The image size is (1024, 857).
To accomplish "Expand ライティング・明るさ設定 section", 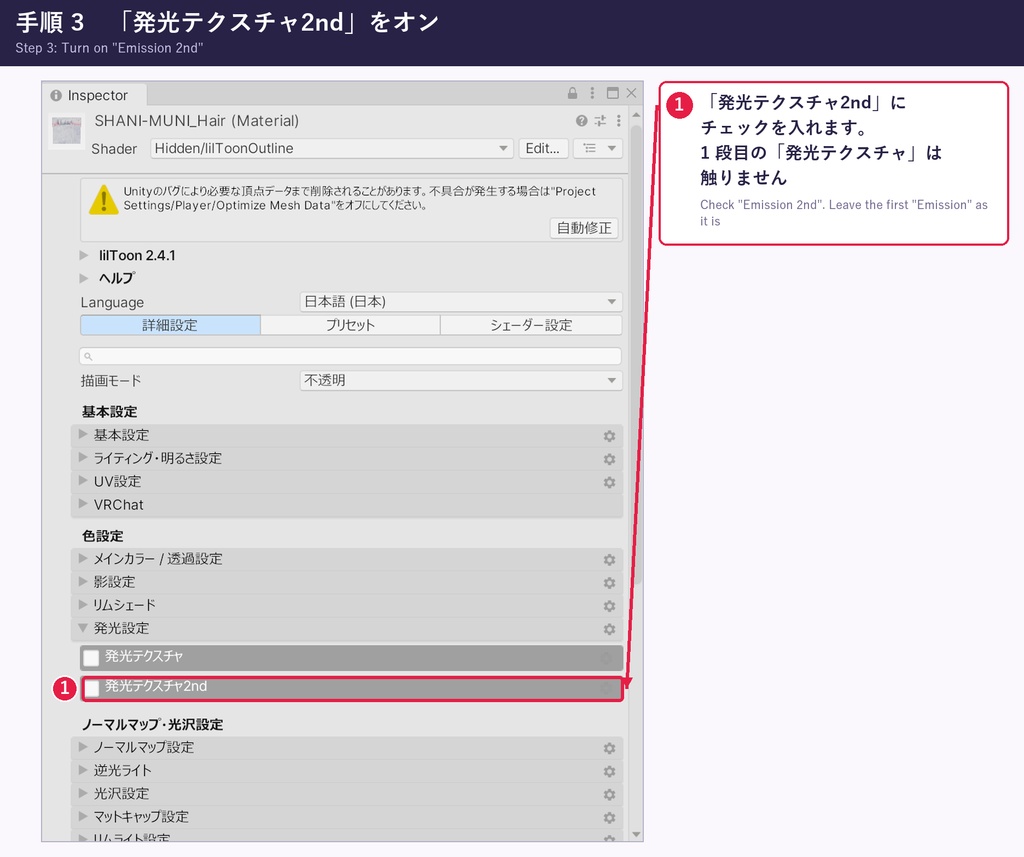I will [347, 459].
